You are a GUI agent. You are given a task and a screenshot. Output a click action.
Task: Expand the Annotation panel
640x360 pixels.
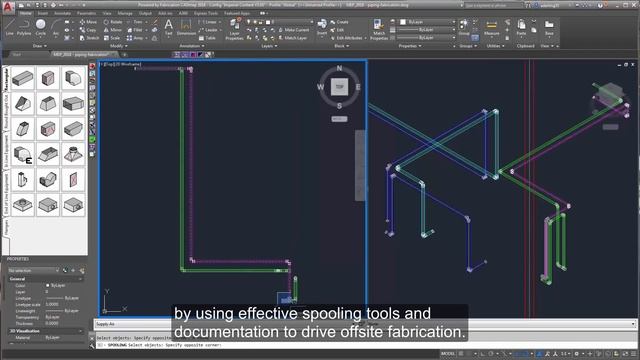[x=192, y=46]
